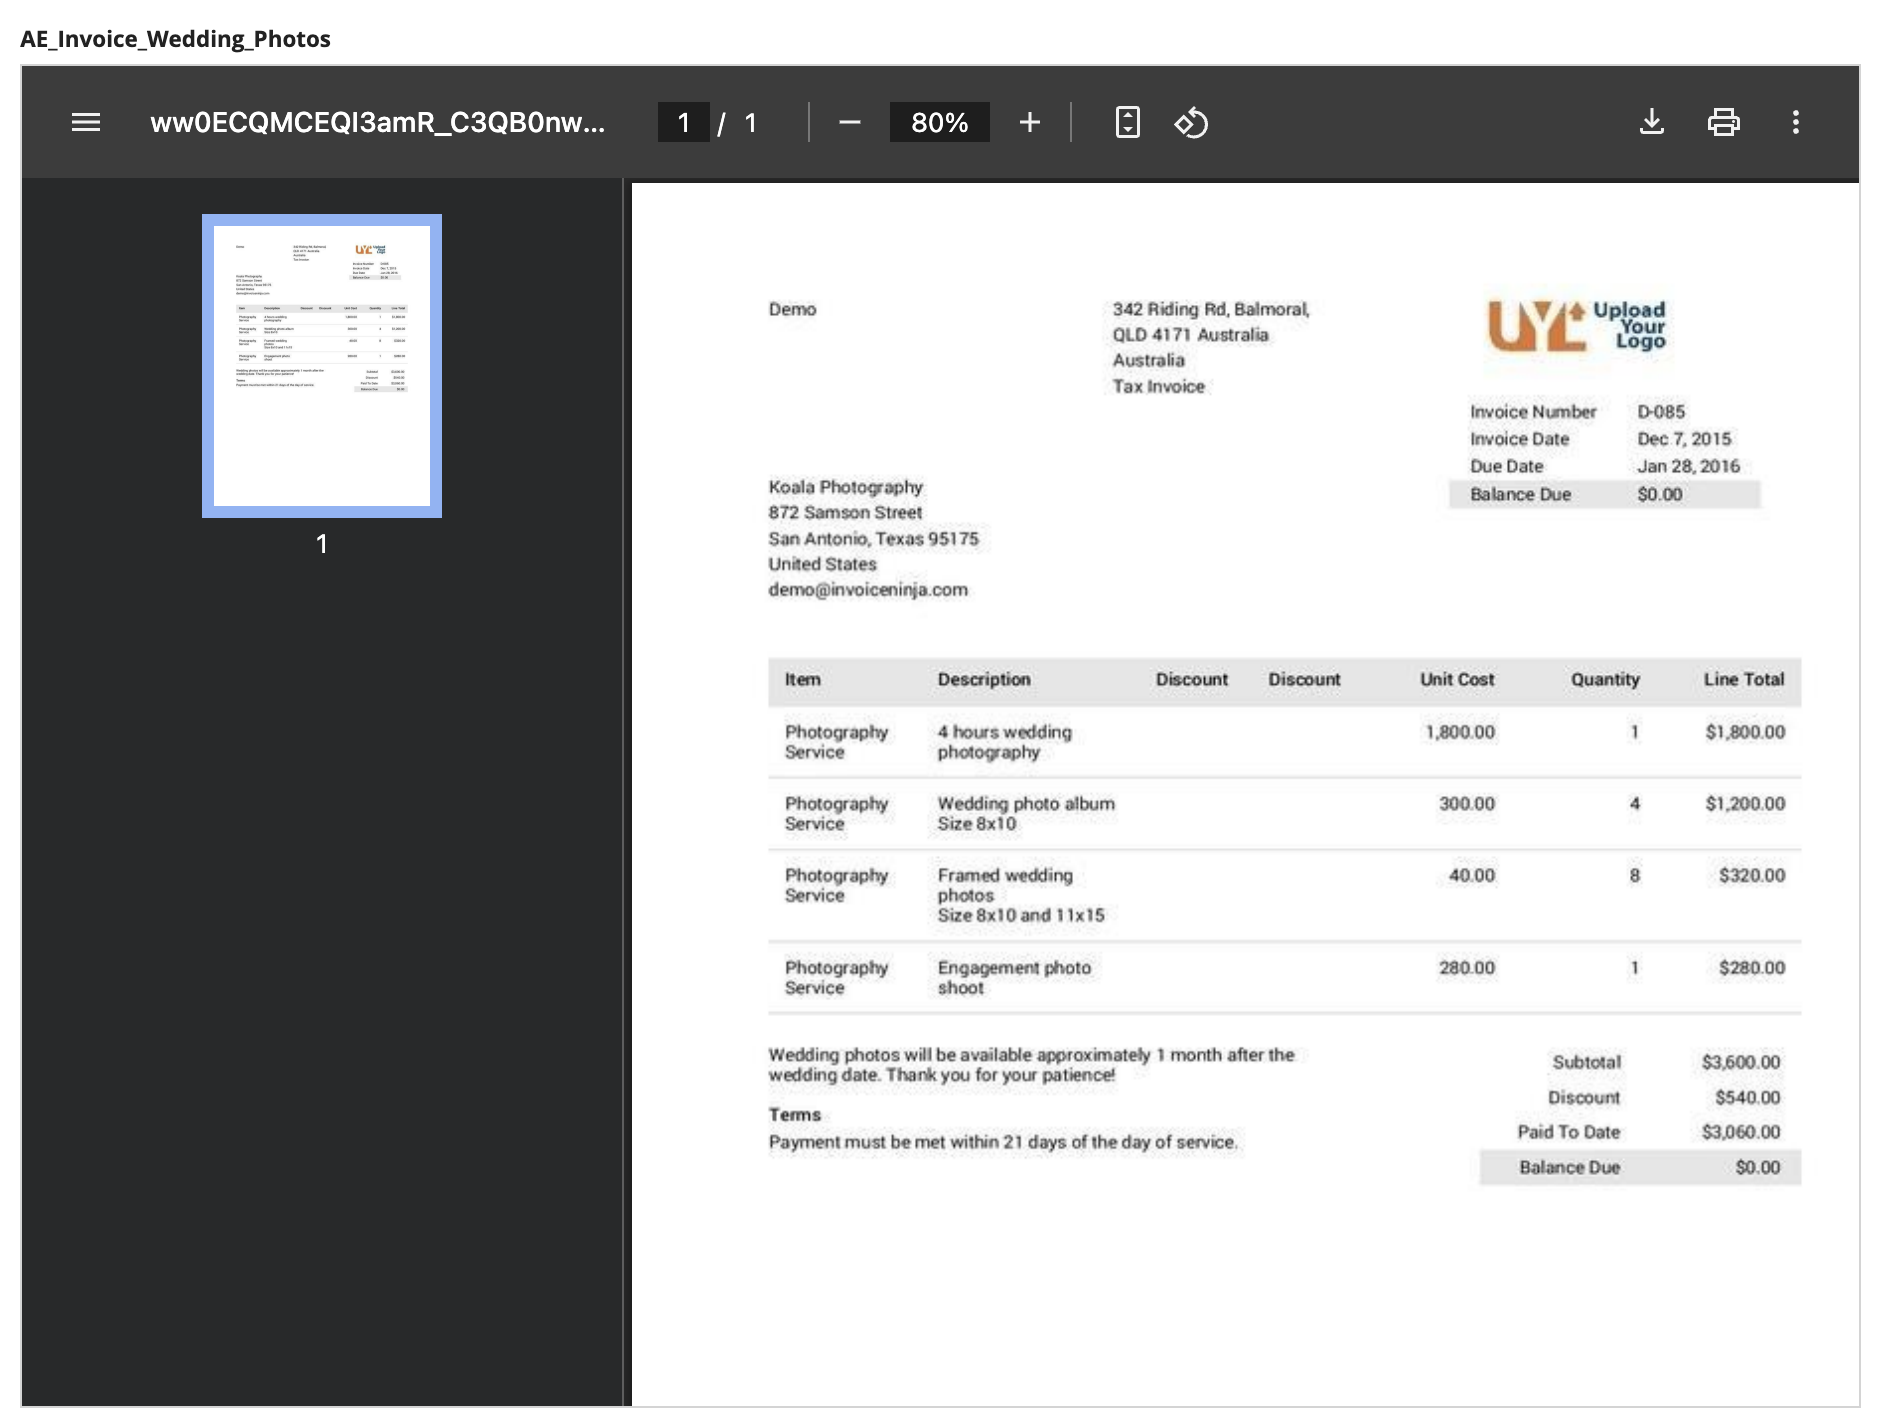Click the Unit Cost column header

point(1457,680)
